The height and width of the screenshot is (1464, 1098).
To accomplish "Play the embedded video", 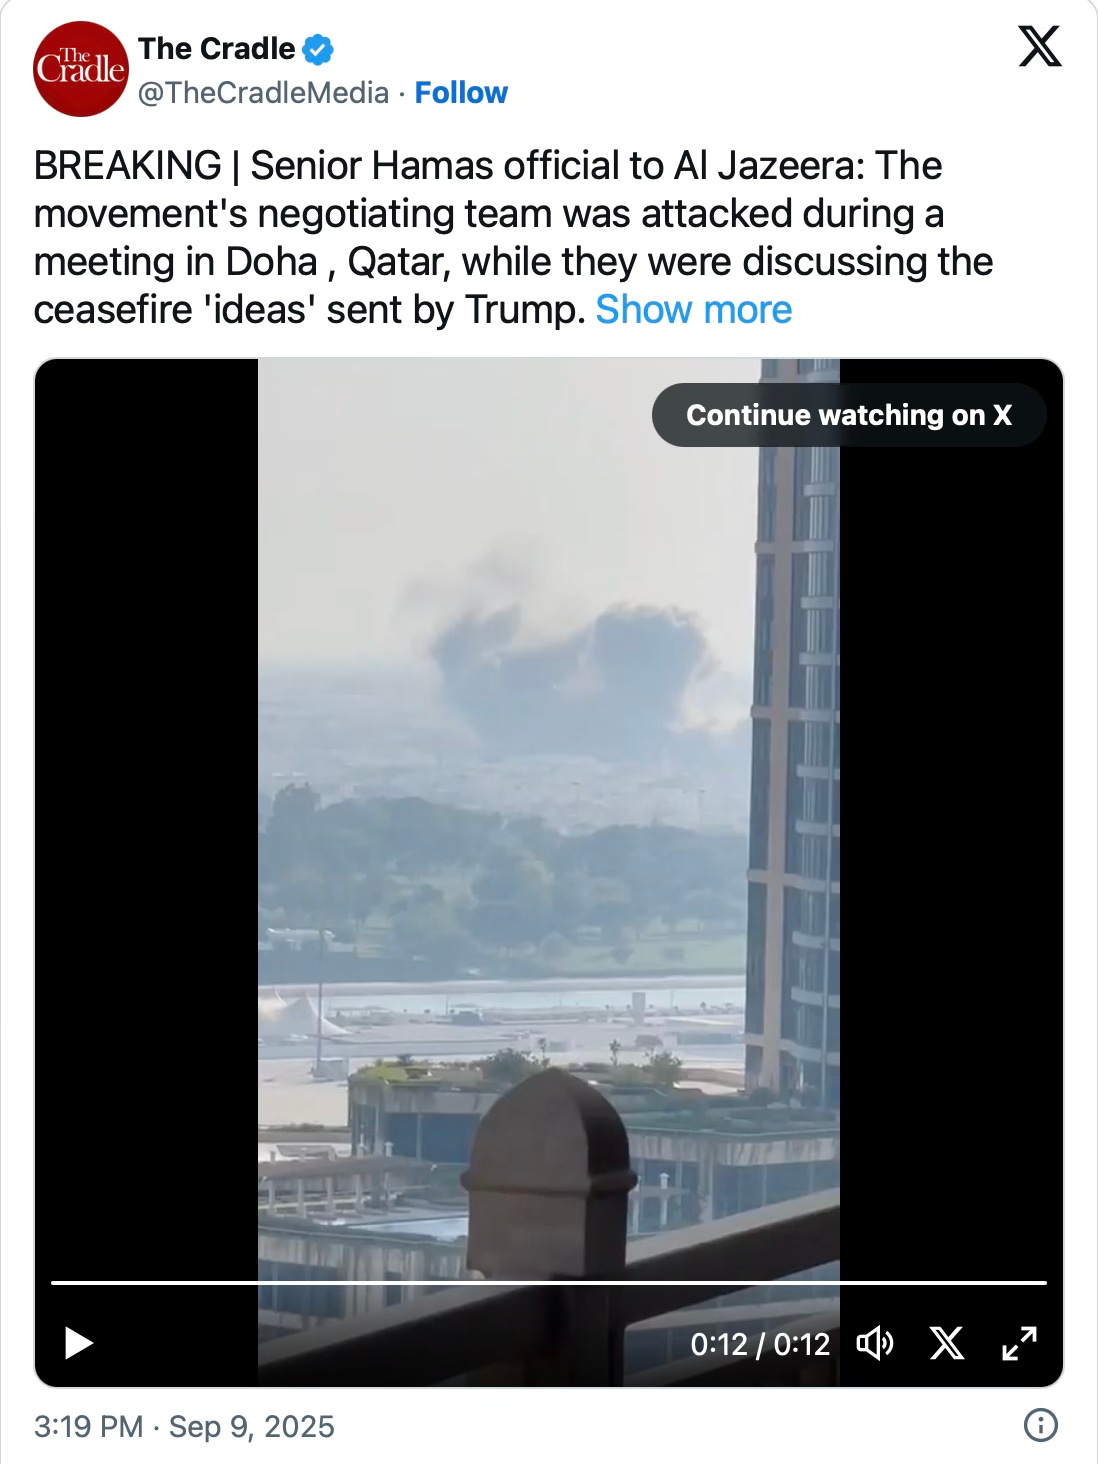I will point(78,1343).
